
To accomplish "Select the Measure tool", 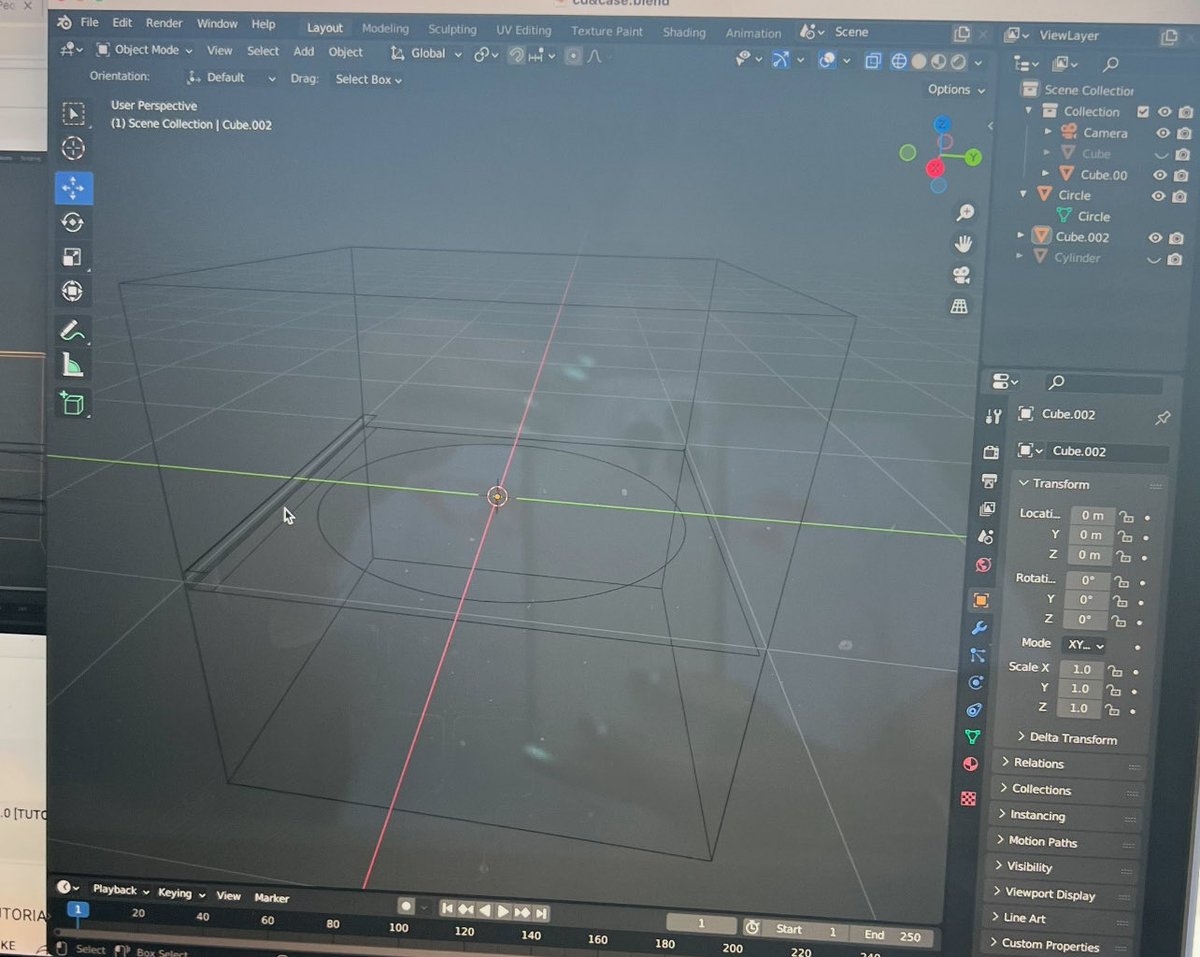I will tap(72, 365).
